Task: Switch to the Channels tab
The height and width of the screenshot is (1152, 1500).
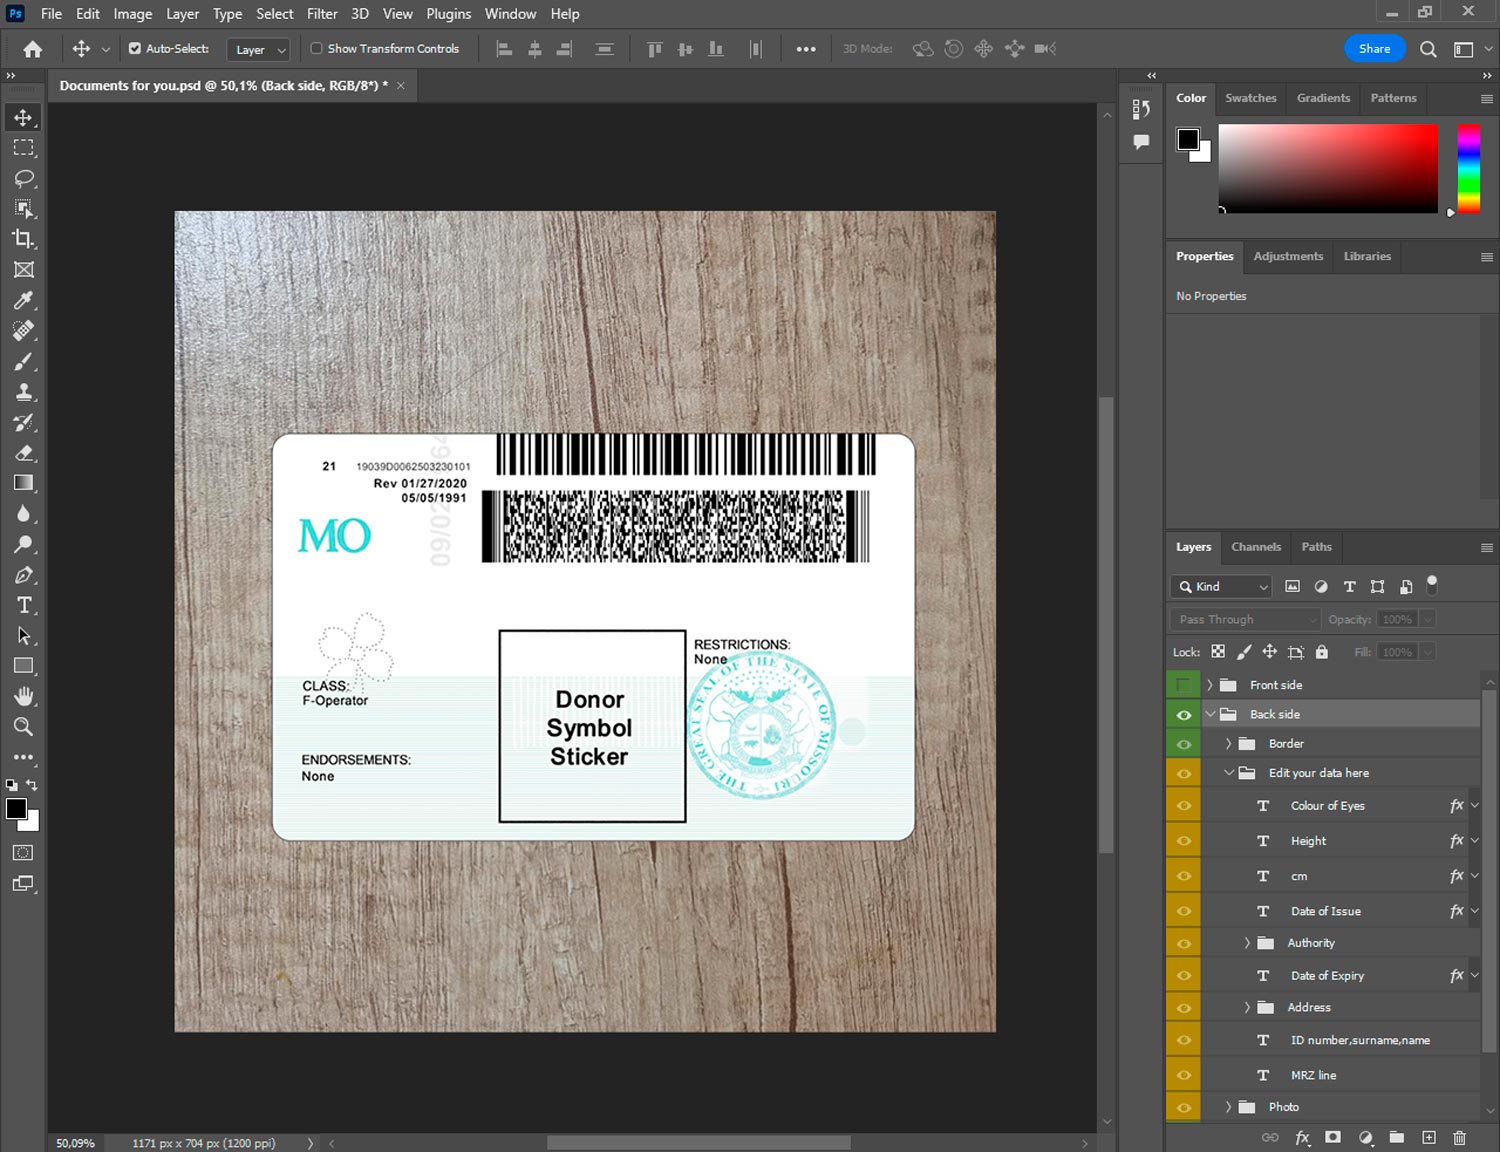Action: [1255, 547]
